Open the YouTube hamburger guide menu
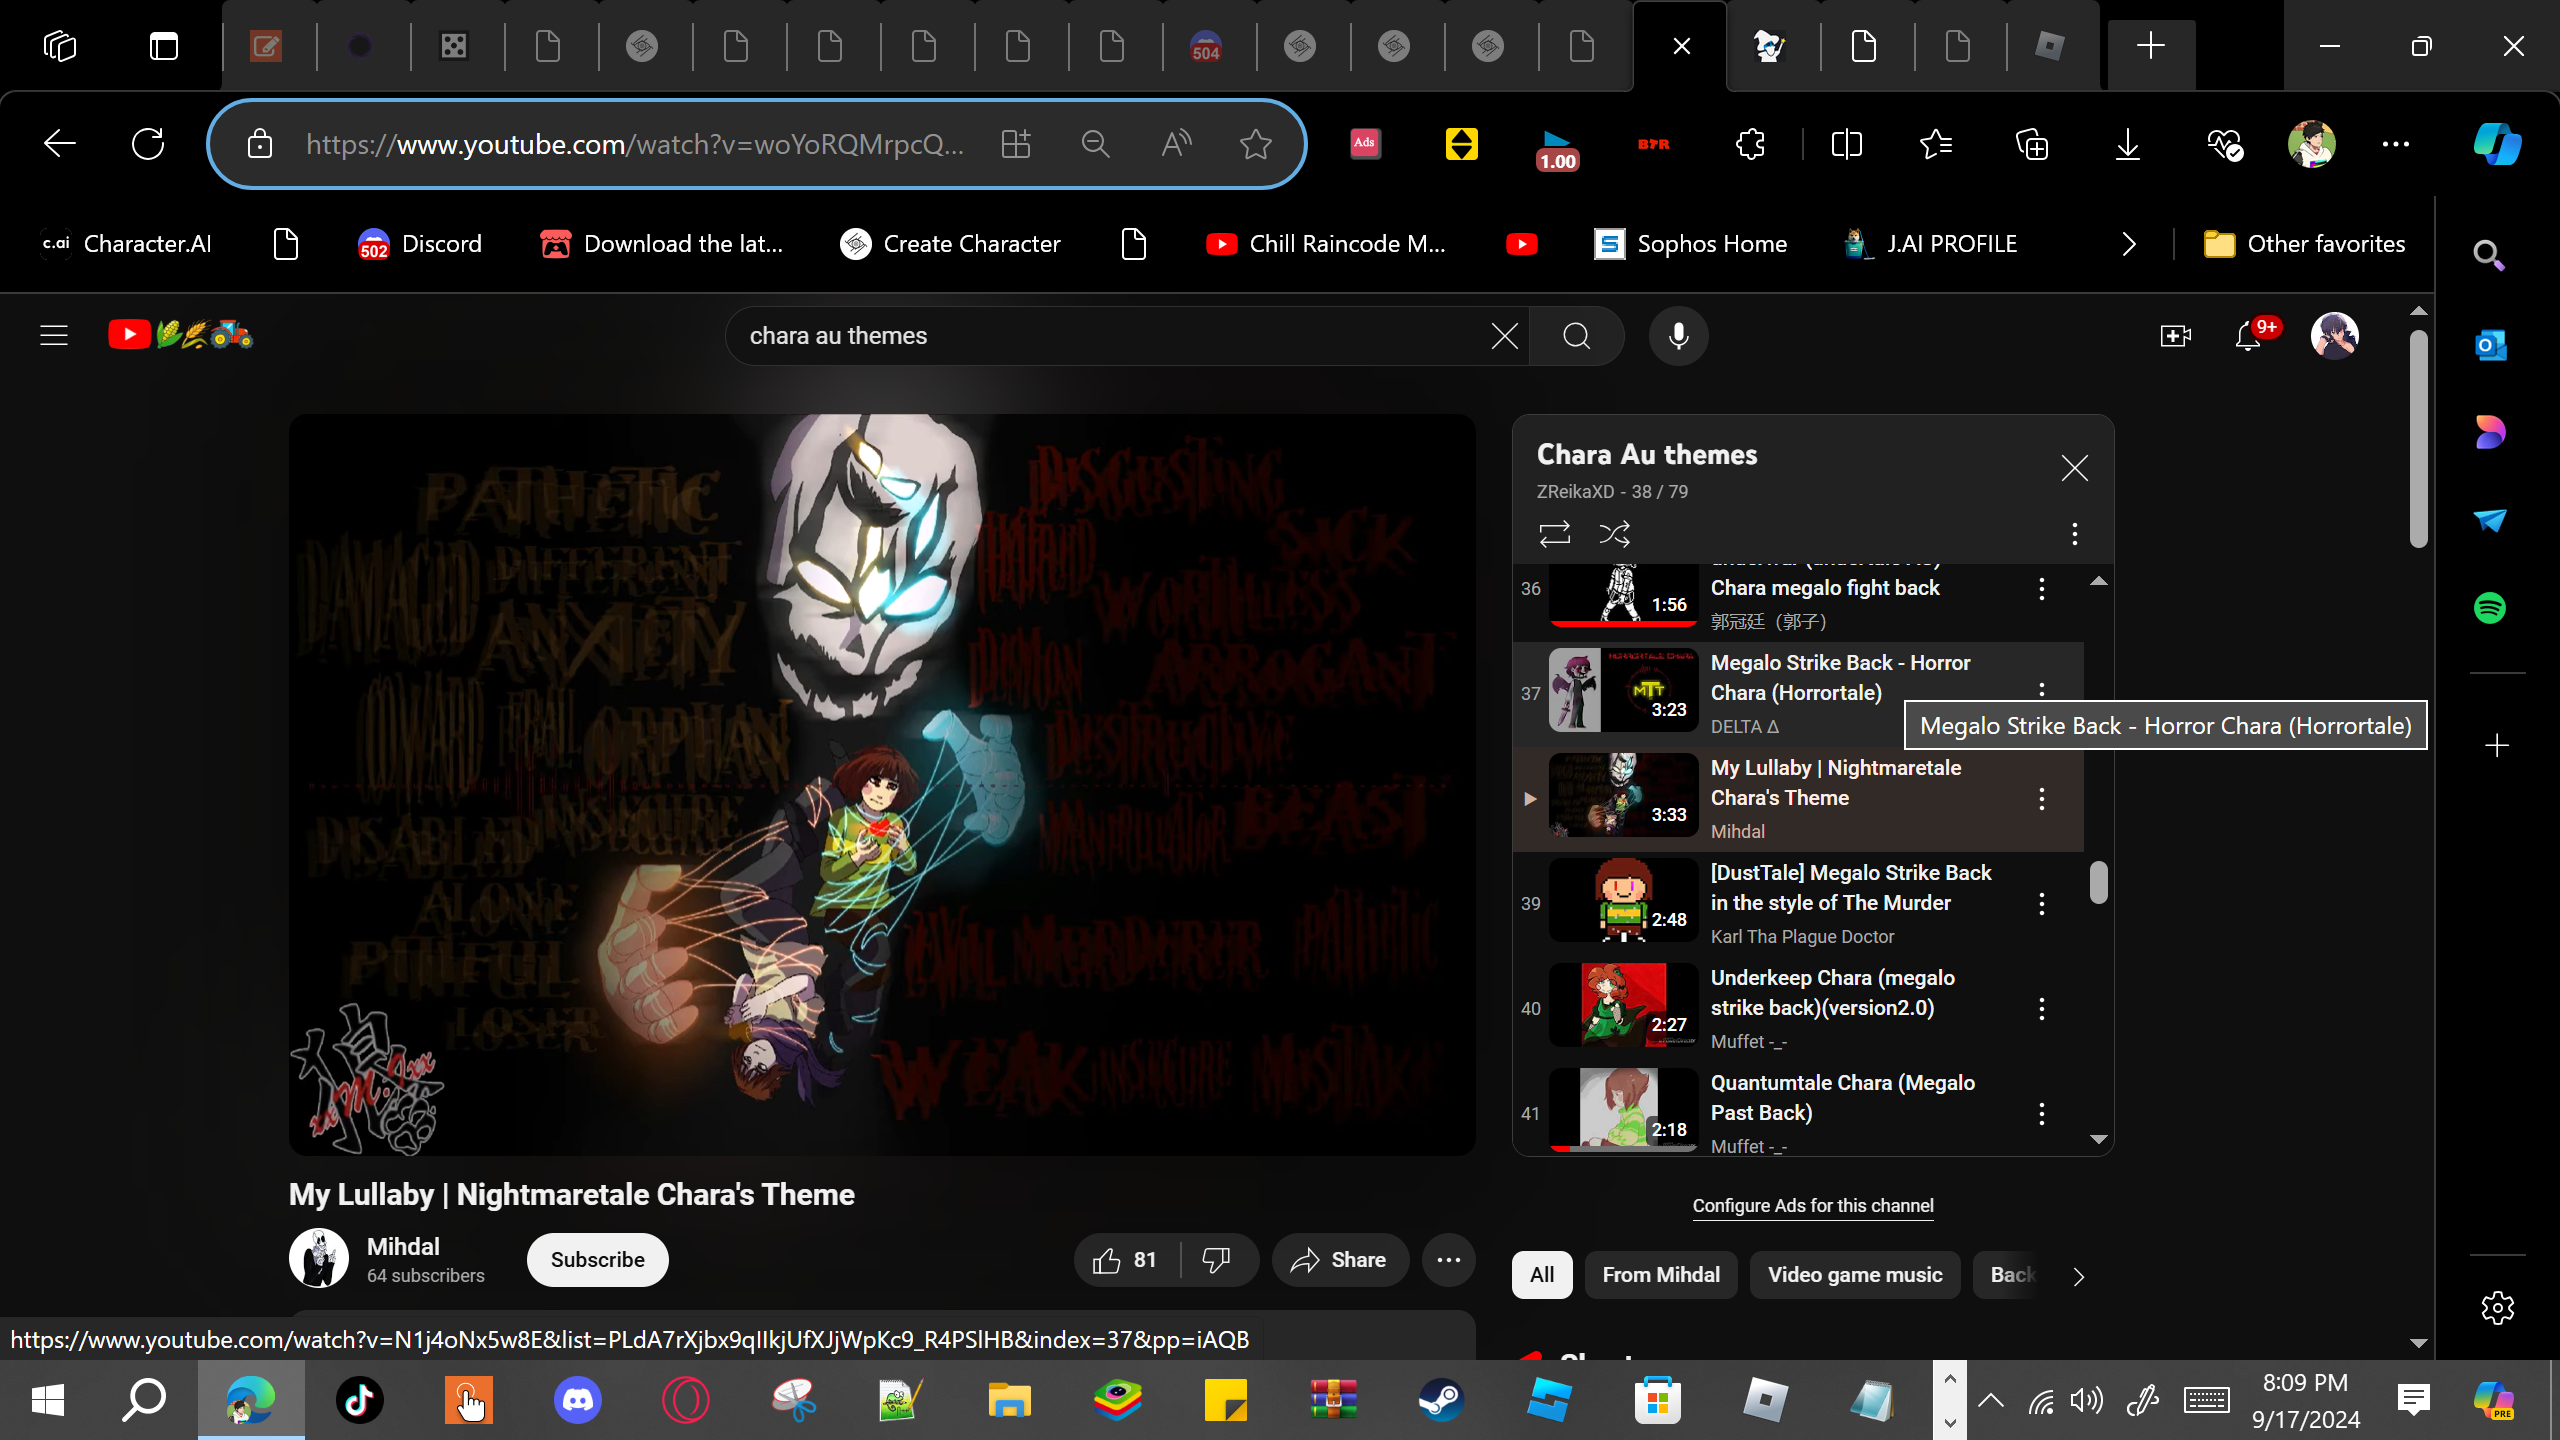 tap(54, 336)
